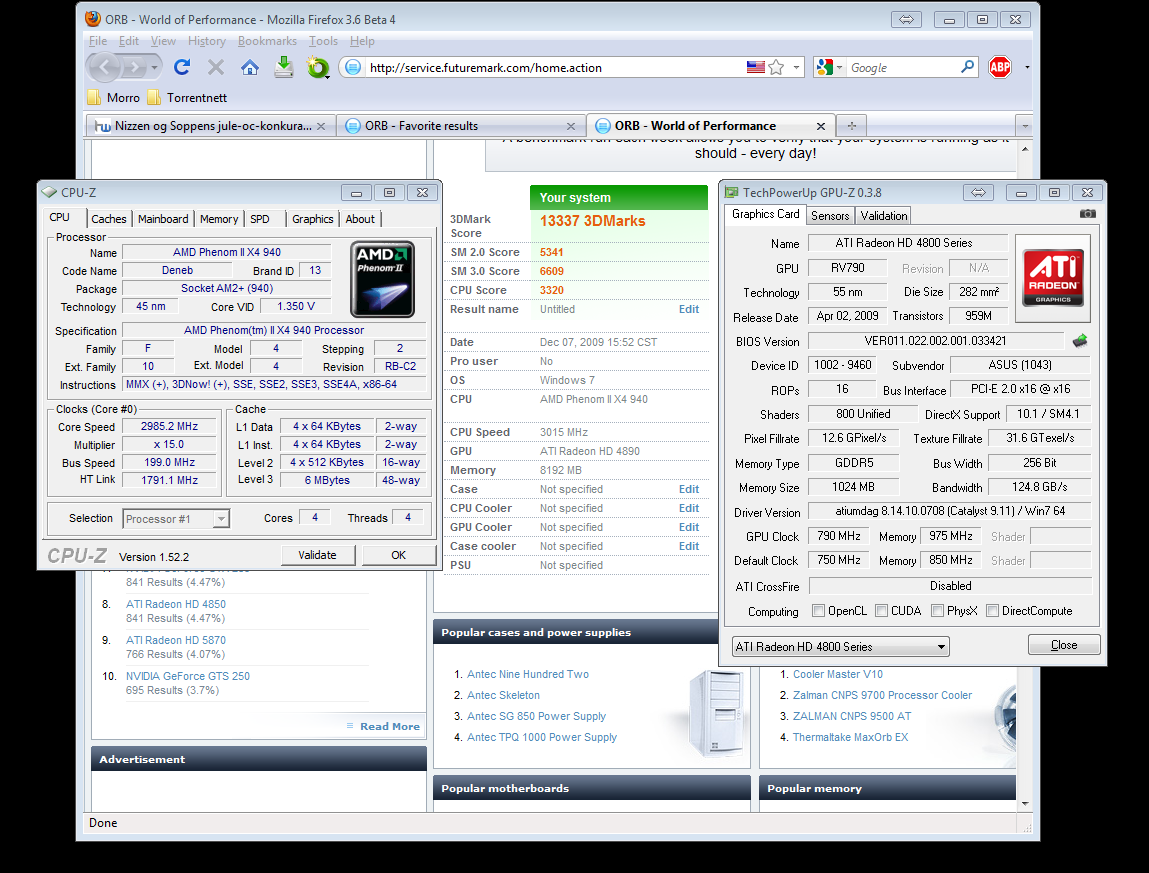Open Antec Nine Hundred Two link
This screenshot has width=1149, height=873.
[528, 674]
